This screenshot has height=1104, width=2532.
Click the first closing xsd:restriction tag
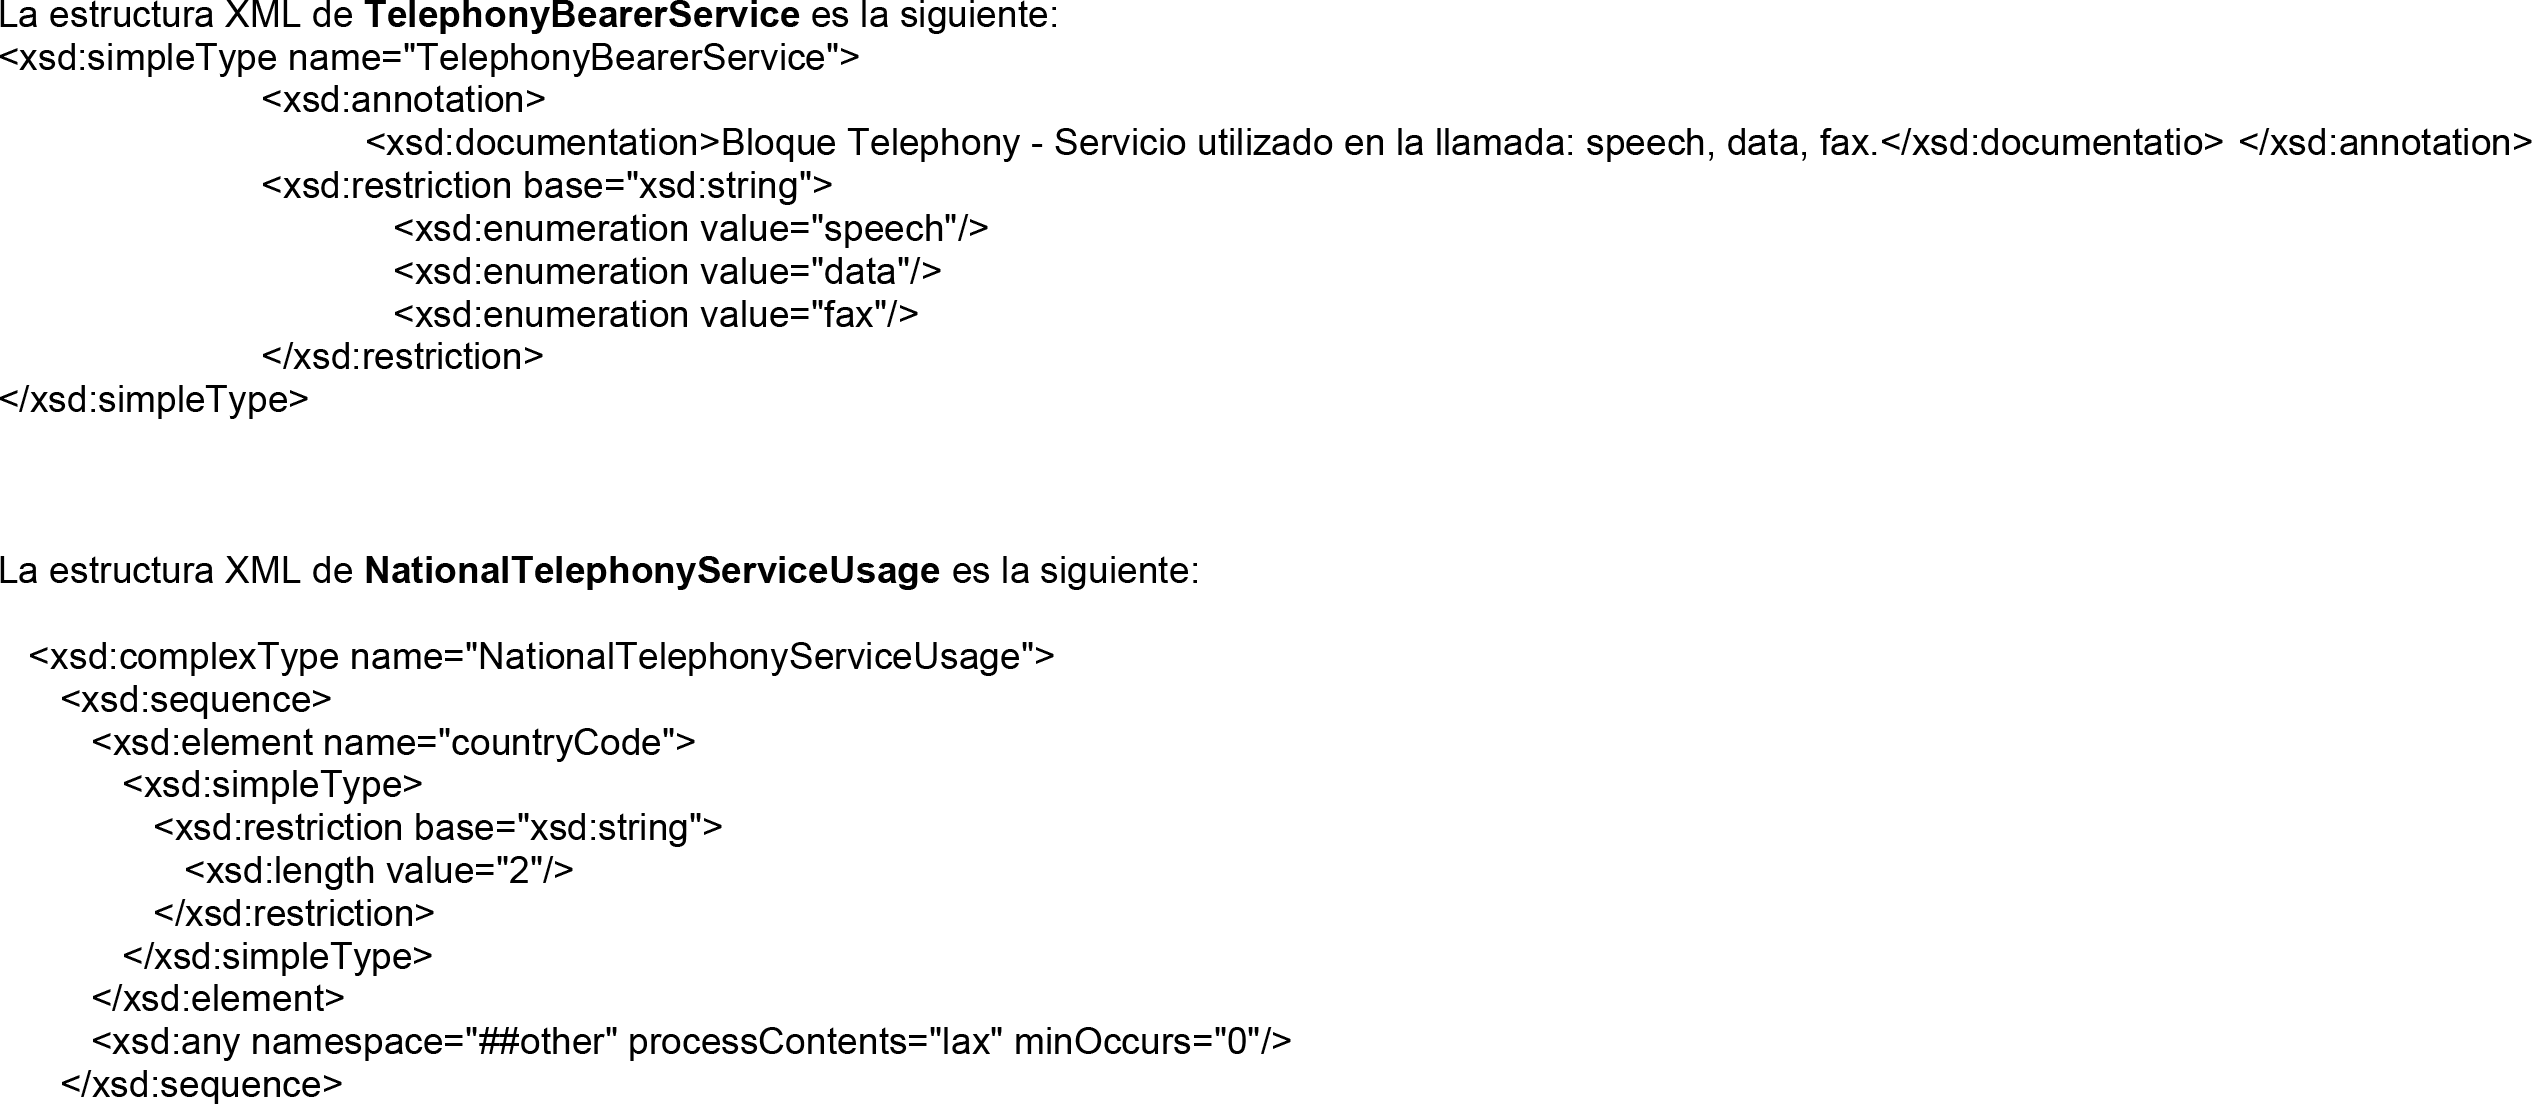(x=402, y=357)
